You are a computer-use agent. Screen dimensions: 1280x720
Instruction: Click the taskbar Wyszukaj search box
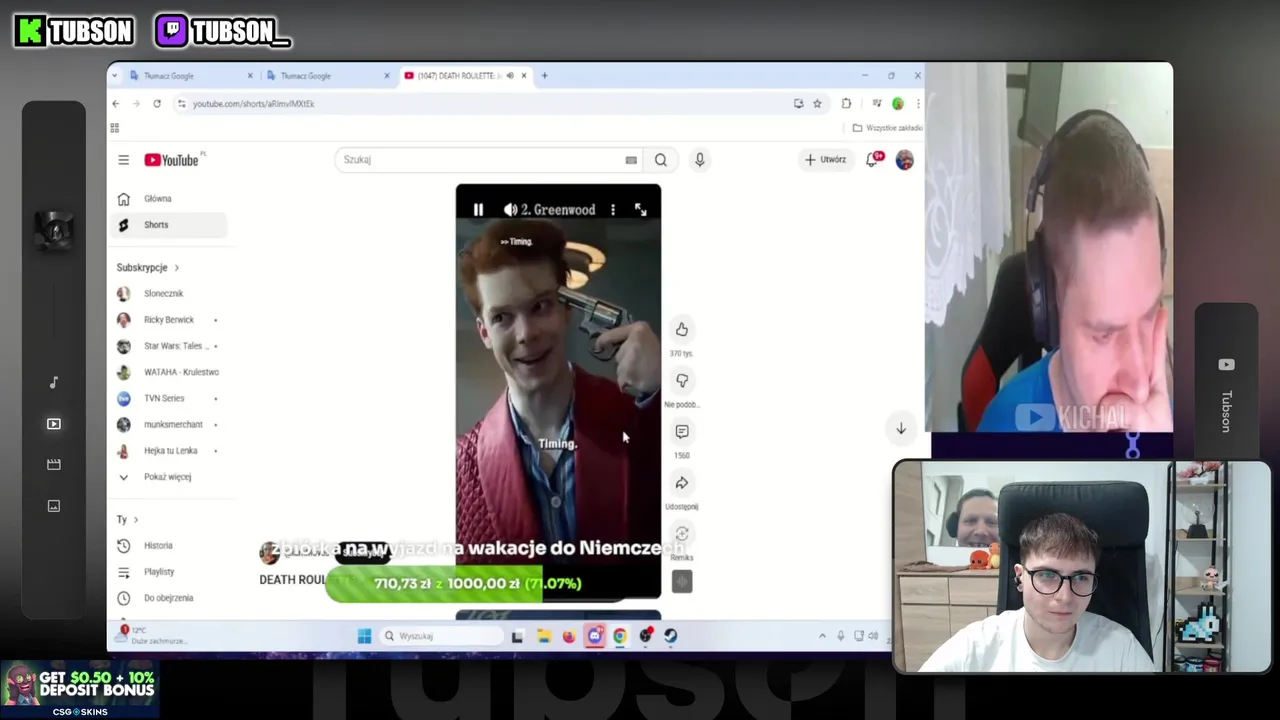point(442,636)
